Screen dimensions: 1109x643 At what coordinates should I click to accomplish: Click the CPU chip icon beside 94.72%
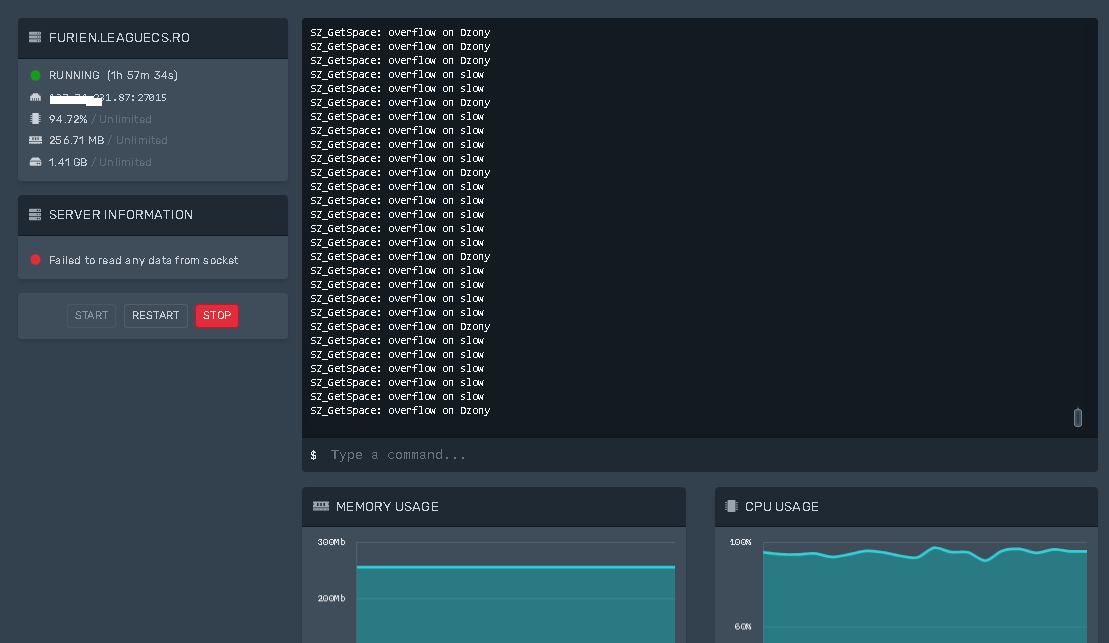pos(35,119)
